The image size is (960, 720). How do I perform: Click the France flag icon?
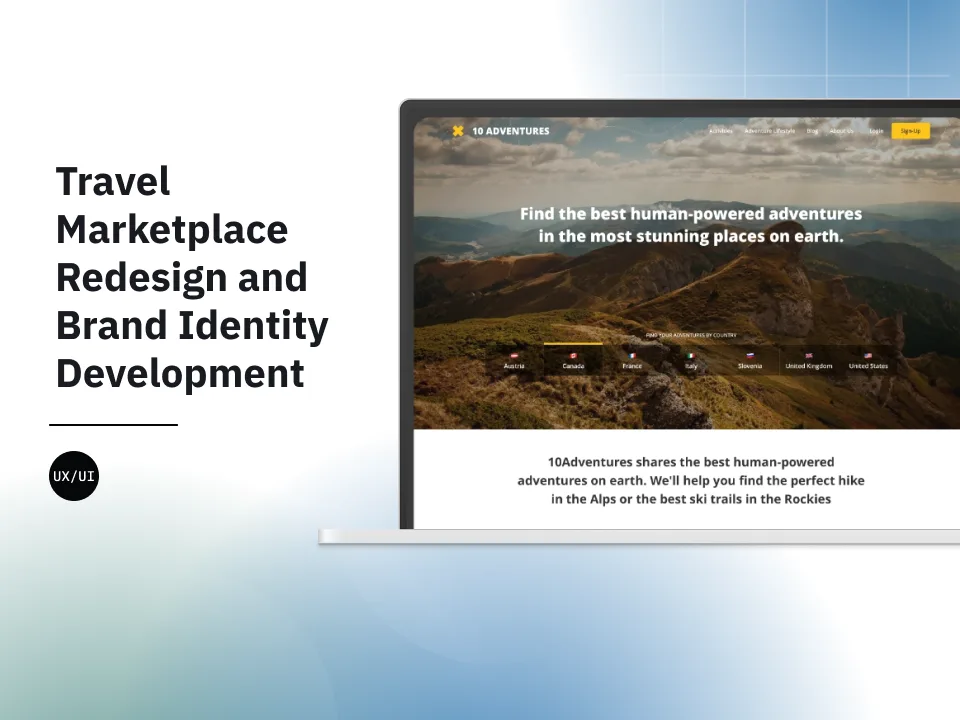click(x=632, y=355)
